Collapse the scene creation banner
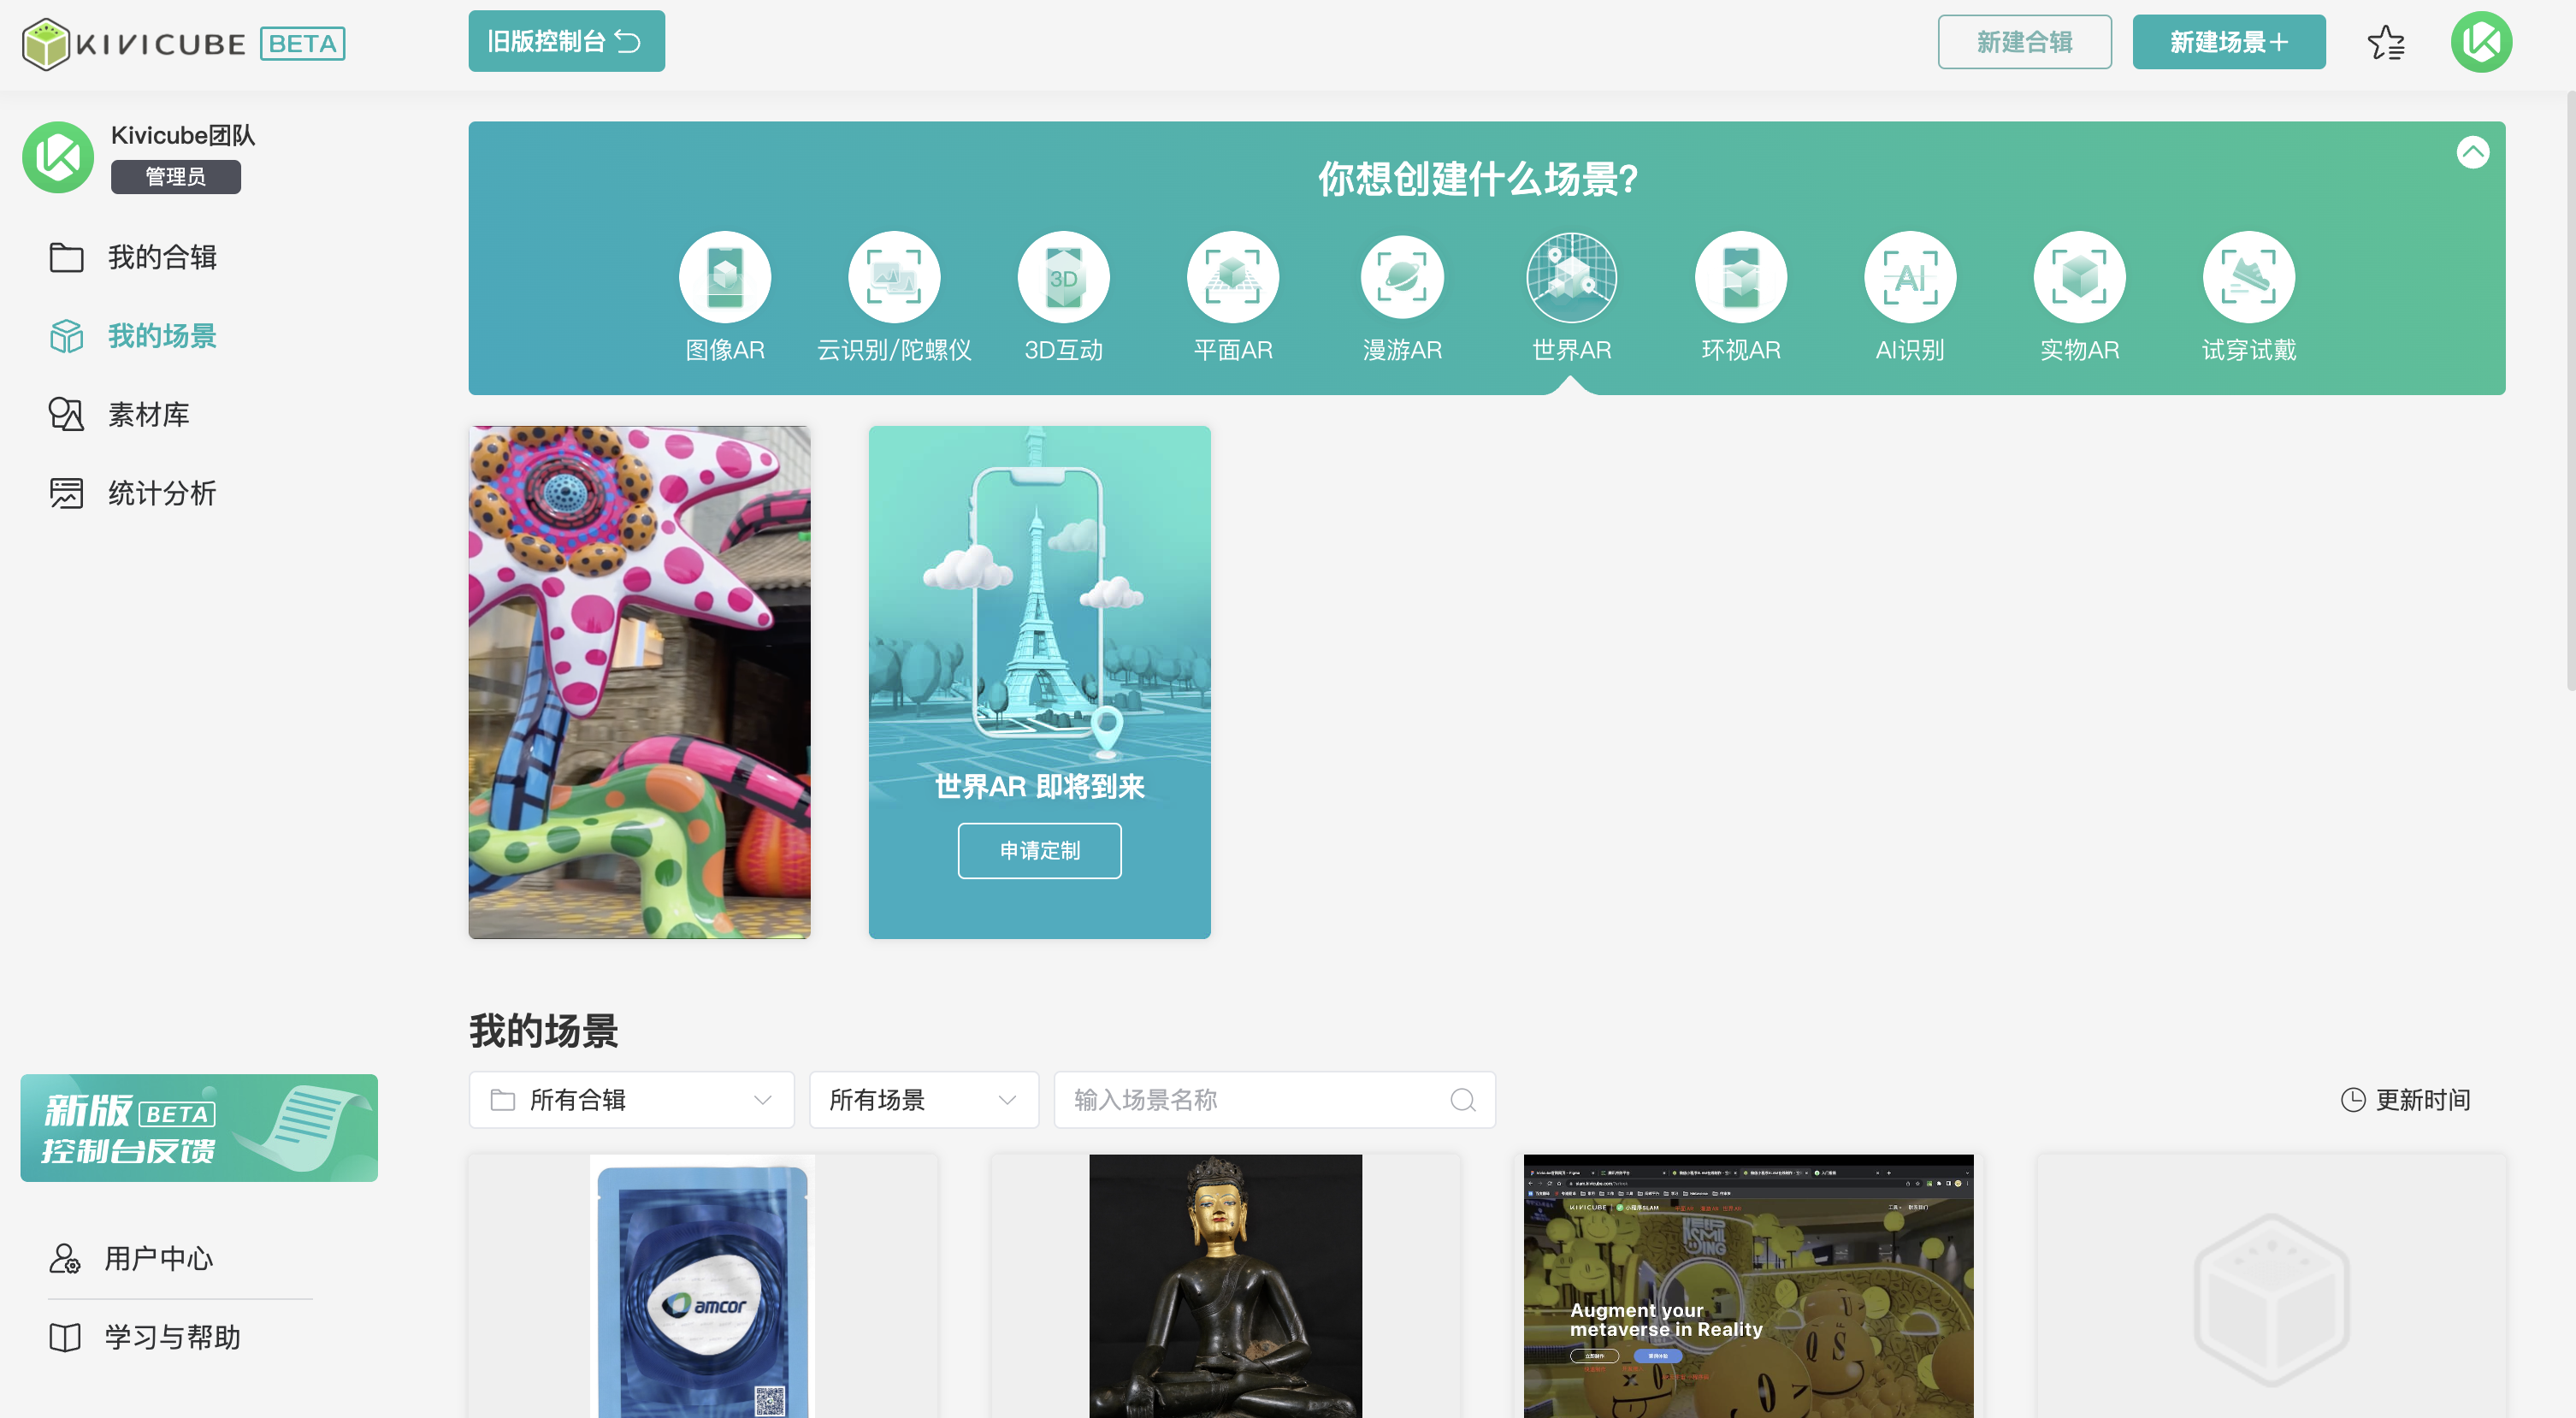The height and width of the screenshot is (1418, 2576). tap(2472, 152)
